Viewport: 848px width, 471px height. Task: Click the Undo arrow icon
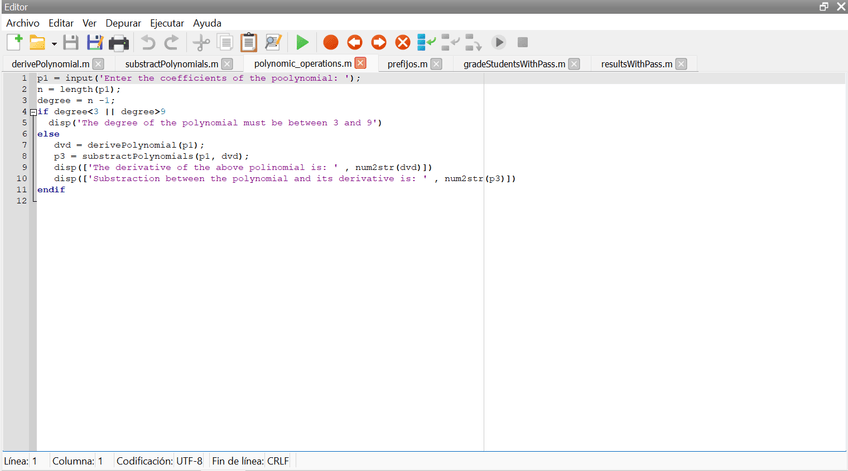(x=148, y=42)
